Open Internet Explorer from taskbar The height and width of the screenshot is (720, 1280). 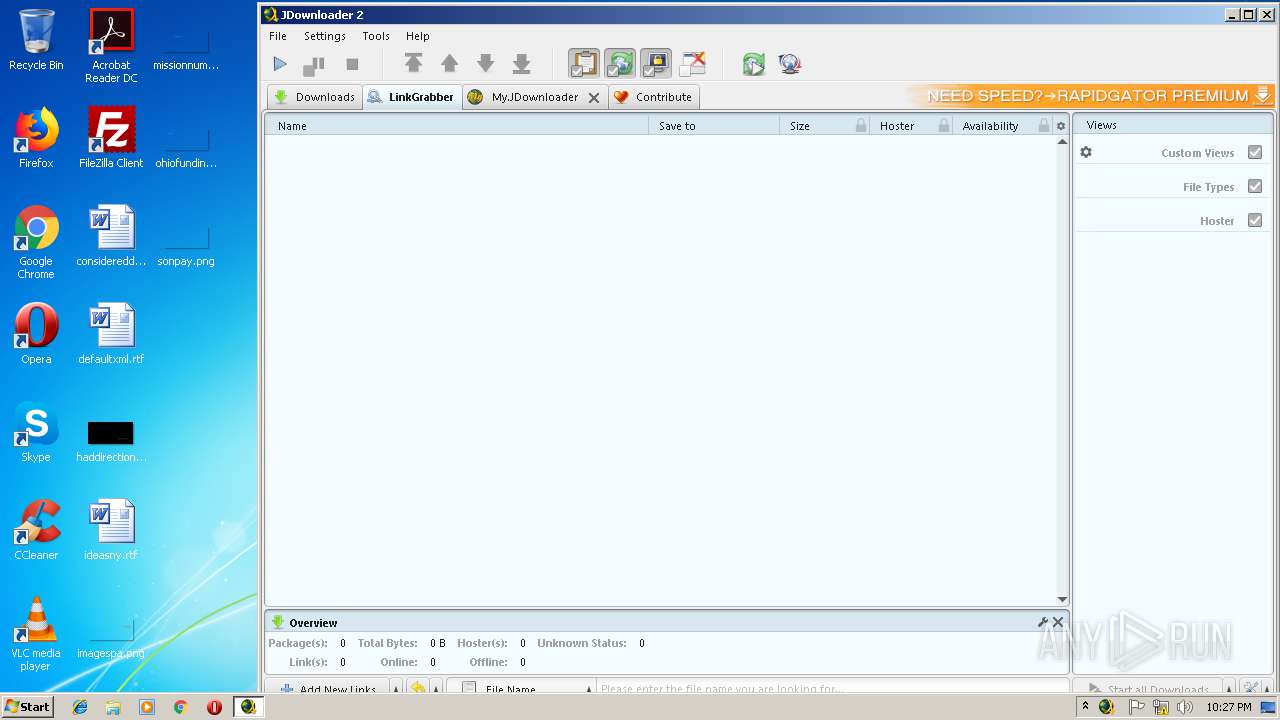[80, 707]
